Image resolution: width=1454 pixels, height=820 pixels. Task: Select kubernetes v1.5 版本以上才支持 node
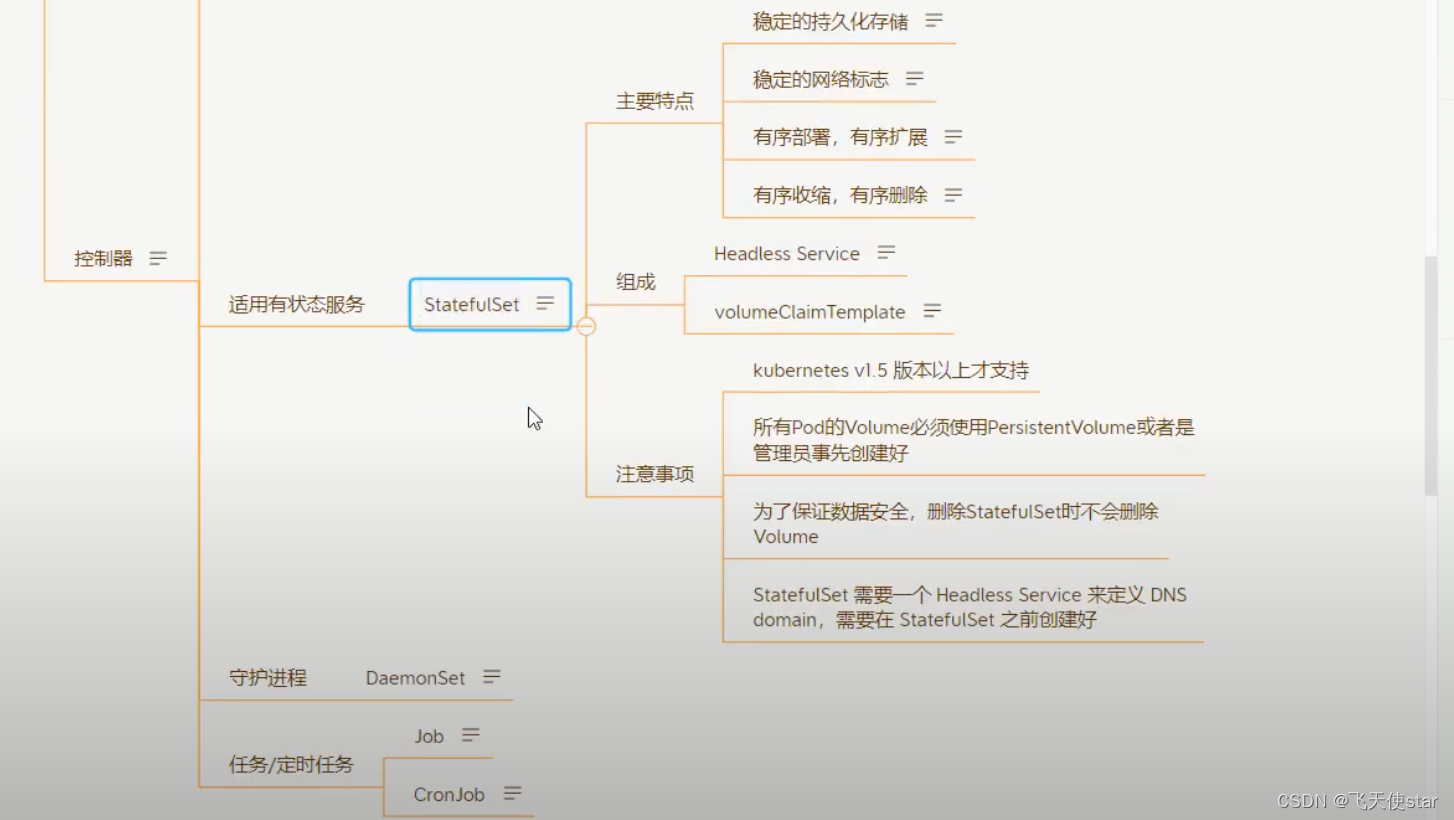[891, 370]
